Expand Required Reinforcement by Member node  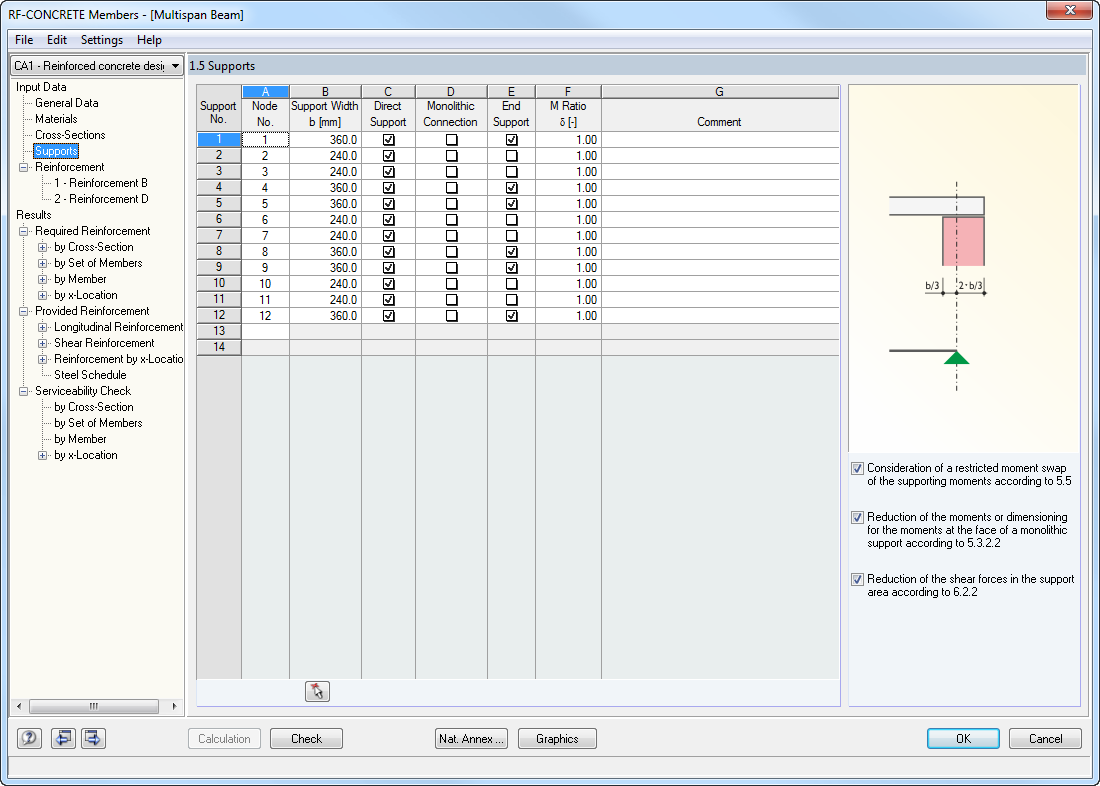[x=43, y=279]
